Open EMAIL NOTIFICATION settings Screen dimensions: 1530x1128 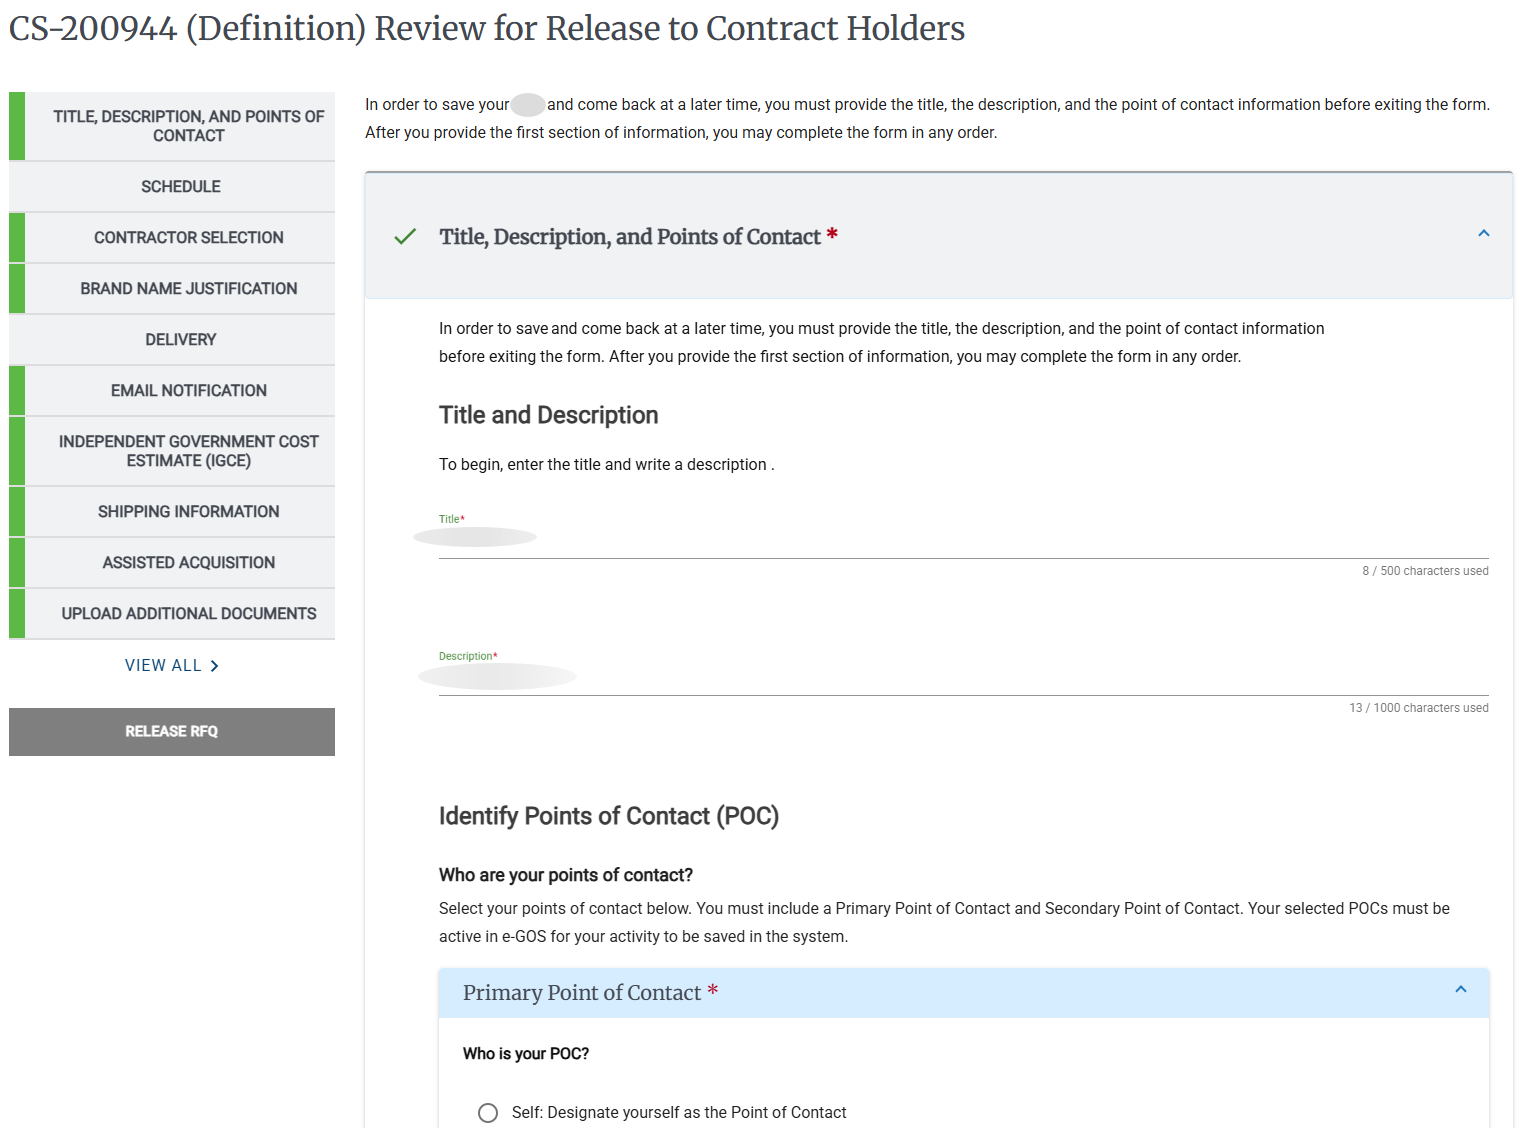click(x=189, y=390)
